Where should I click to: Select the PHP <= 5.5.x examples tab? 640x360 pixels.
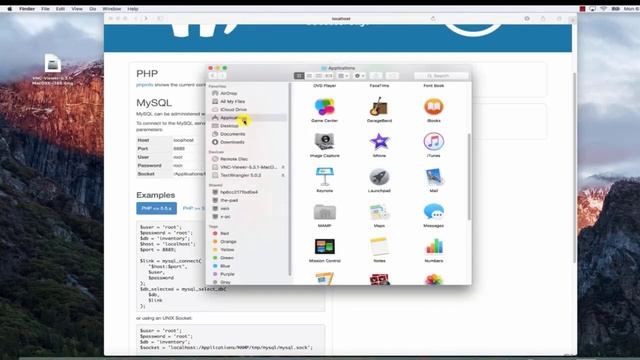(x=156, y=208)
